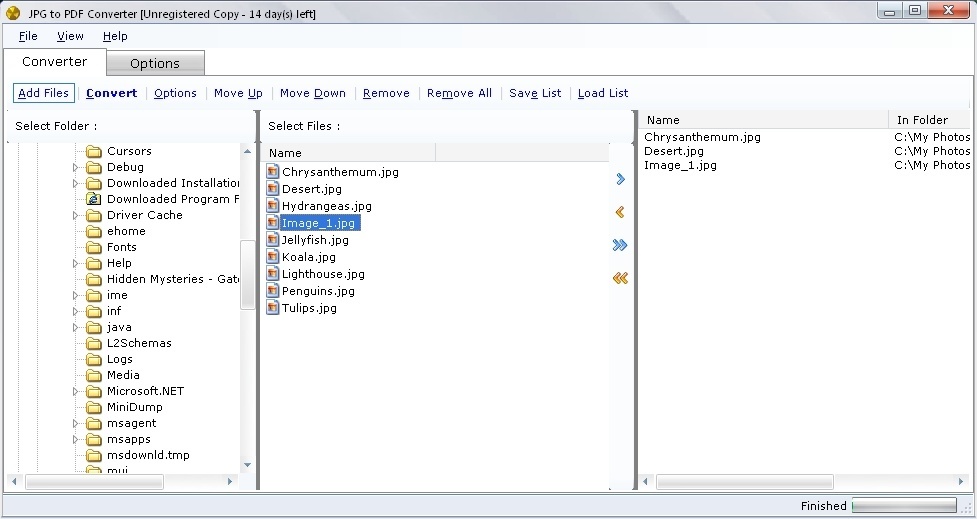Click the file icon beside Chrysanthemum.jpg in Select Files

point(272,172)
